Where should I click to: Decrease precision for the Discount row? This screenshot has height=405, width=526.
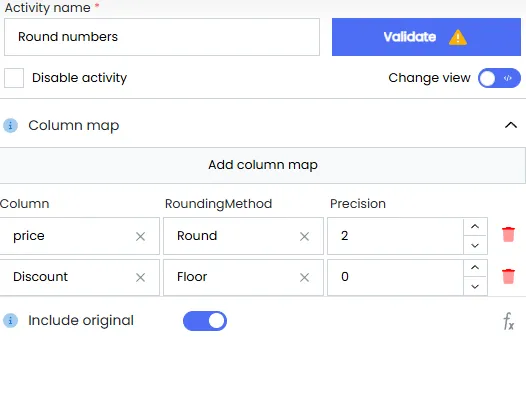tap(475, 286)
